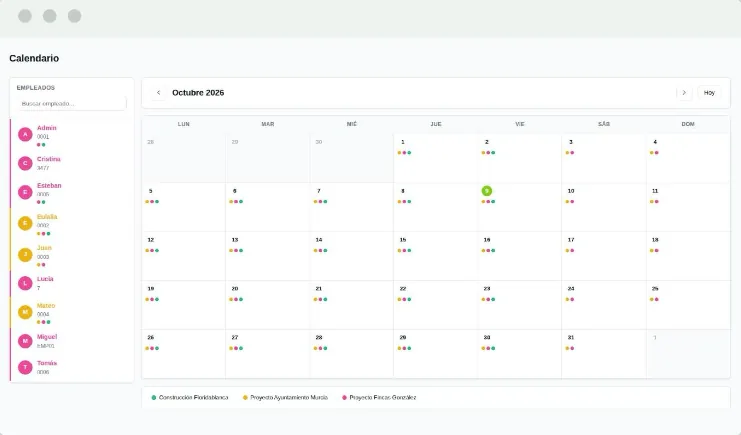Select Admin avatar in employee list

(25, 135)
